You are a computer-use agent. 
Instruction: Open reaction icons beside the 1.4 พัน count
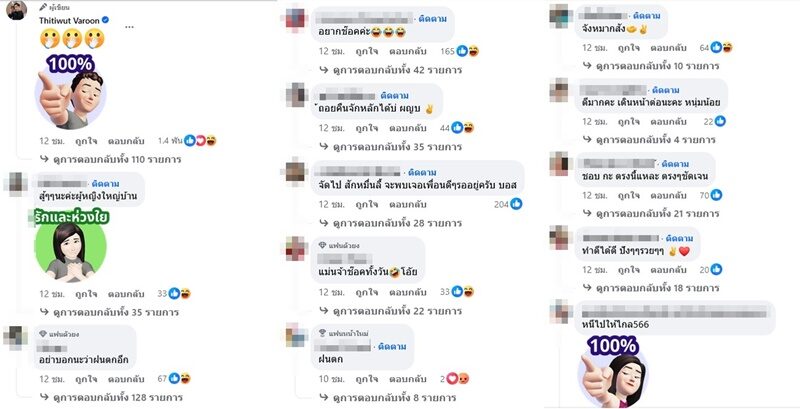[201, 141]
